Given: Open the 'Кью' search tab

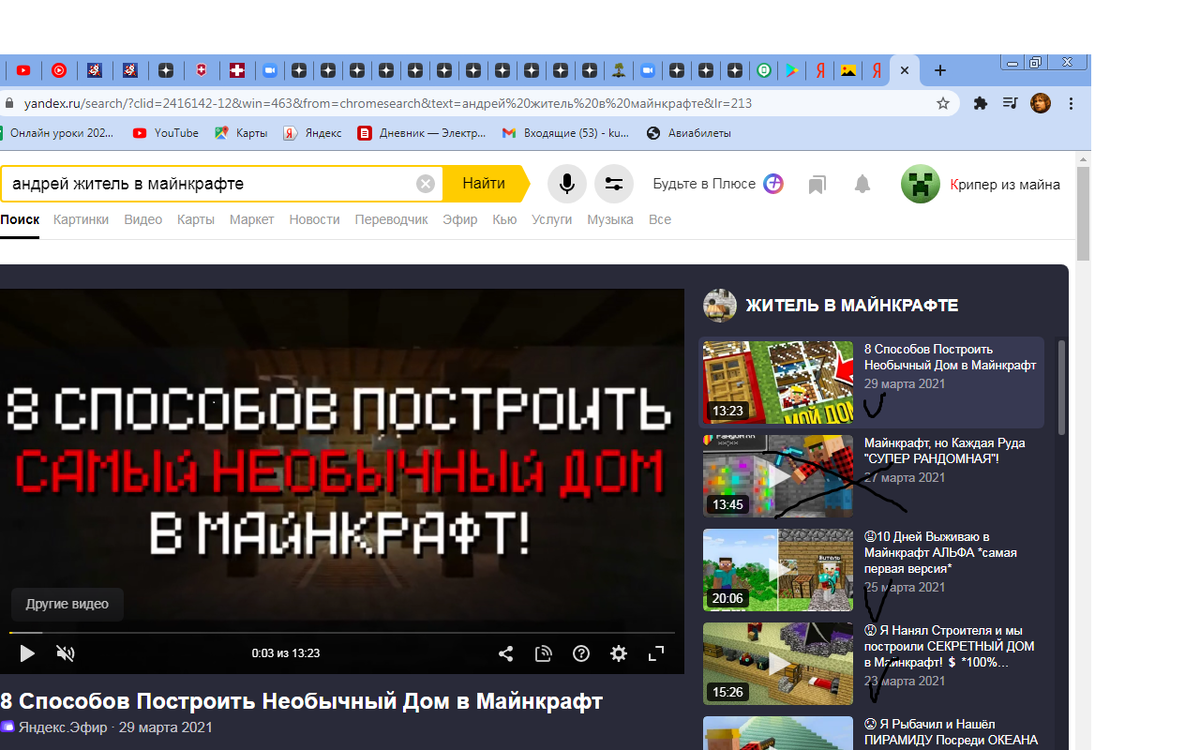Looking at the screenshot, I should (505, 219).
